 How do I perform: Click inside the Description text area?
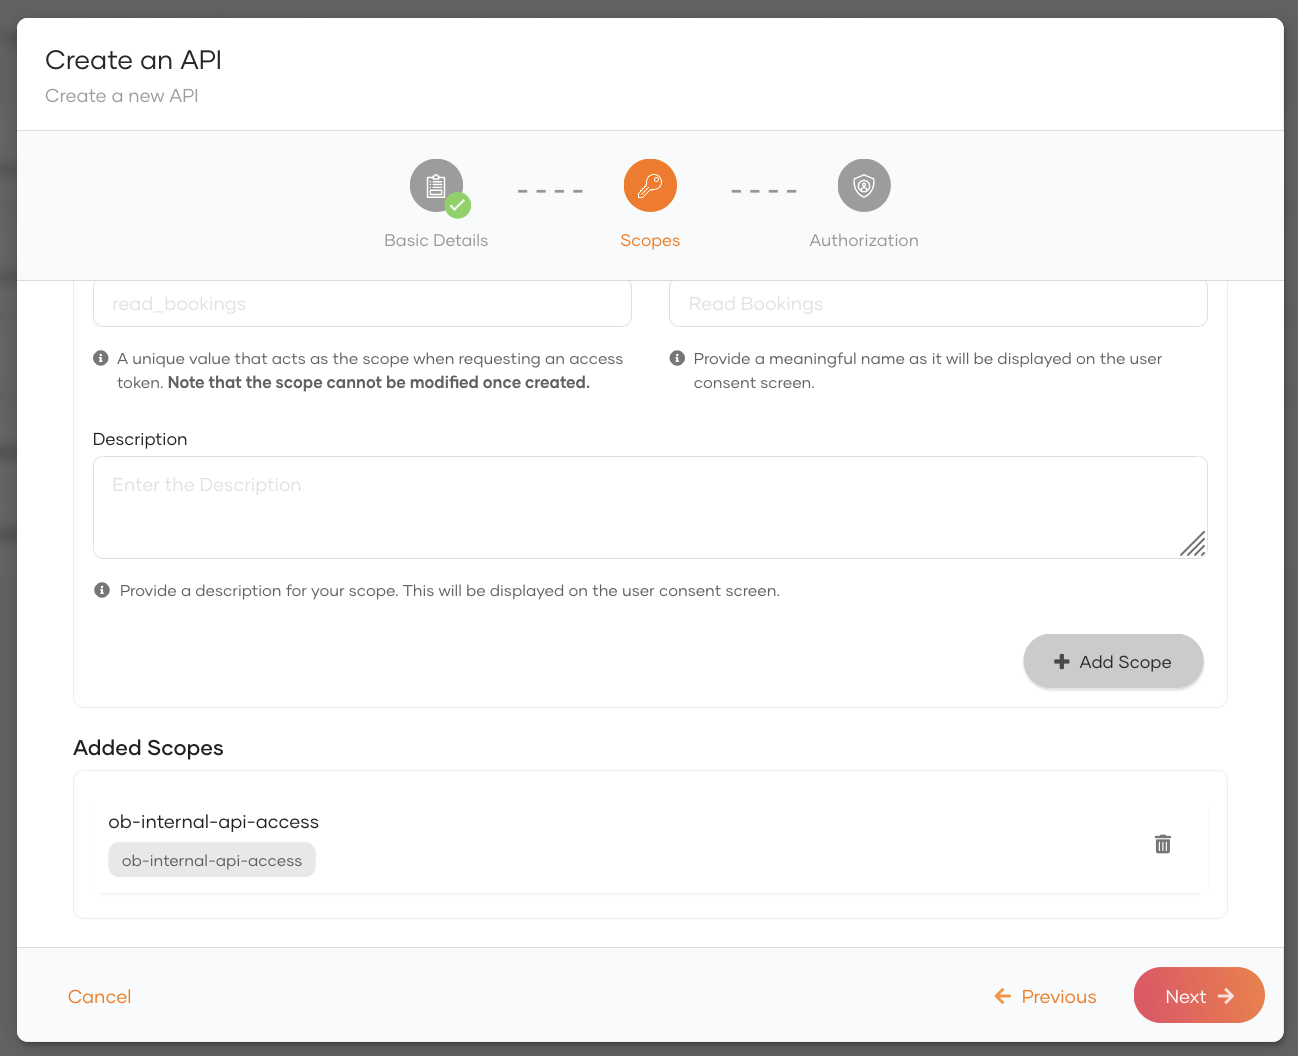tap(650, 505)
